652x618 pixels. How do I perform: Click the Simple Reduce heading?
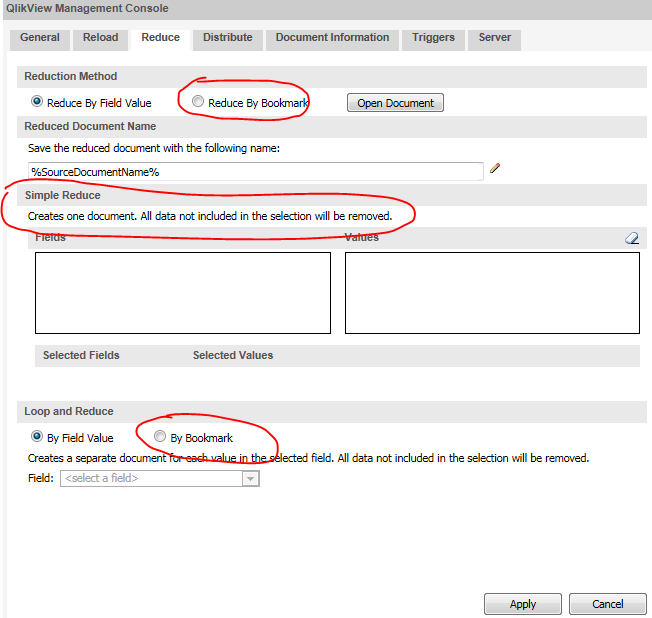(x=62, y=195)
